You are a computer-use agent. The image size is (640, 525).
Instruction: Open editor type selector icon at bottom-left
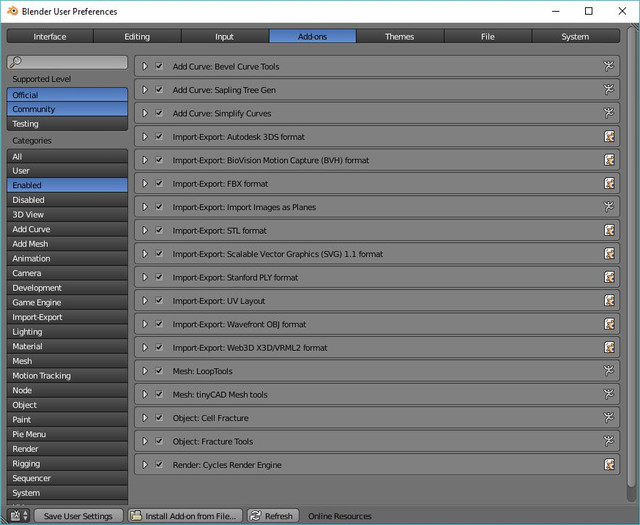(19, 516)
